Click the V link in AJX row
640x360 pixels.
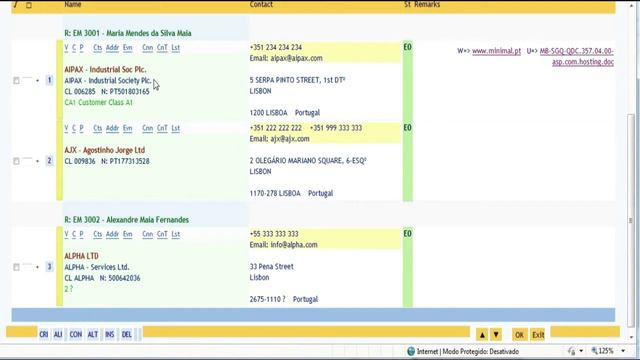[x=67, y=129]
